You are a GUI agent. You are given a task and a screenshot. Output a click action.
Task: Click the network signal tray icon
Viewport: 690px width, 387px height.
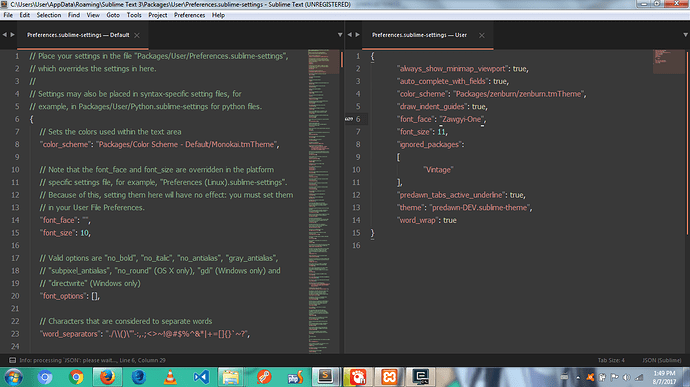click(x=639, y=378)
